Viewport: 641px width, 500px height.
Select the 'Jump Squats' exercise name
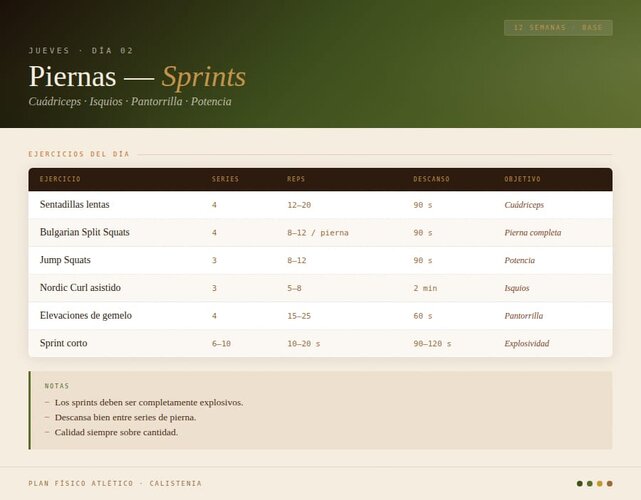click(65, 260)
